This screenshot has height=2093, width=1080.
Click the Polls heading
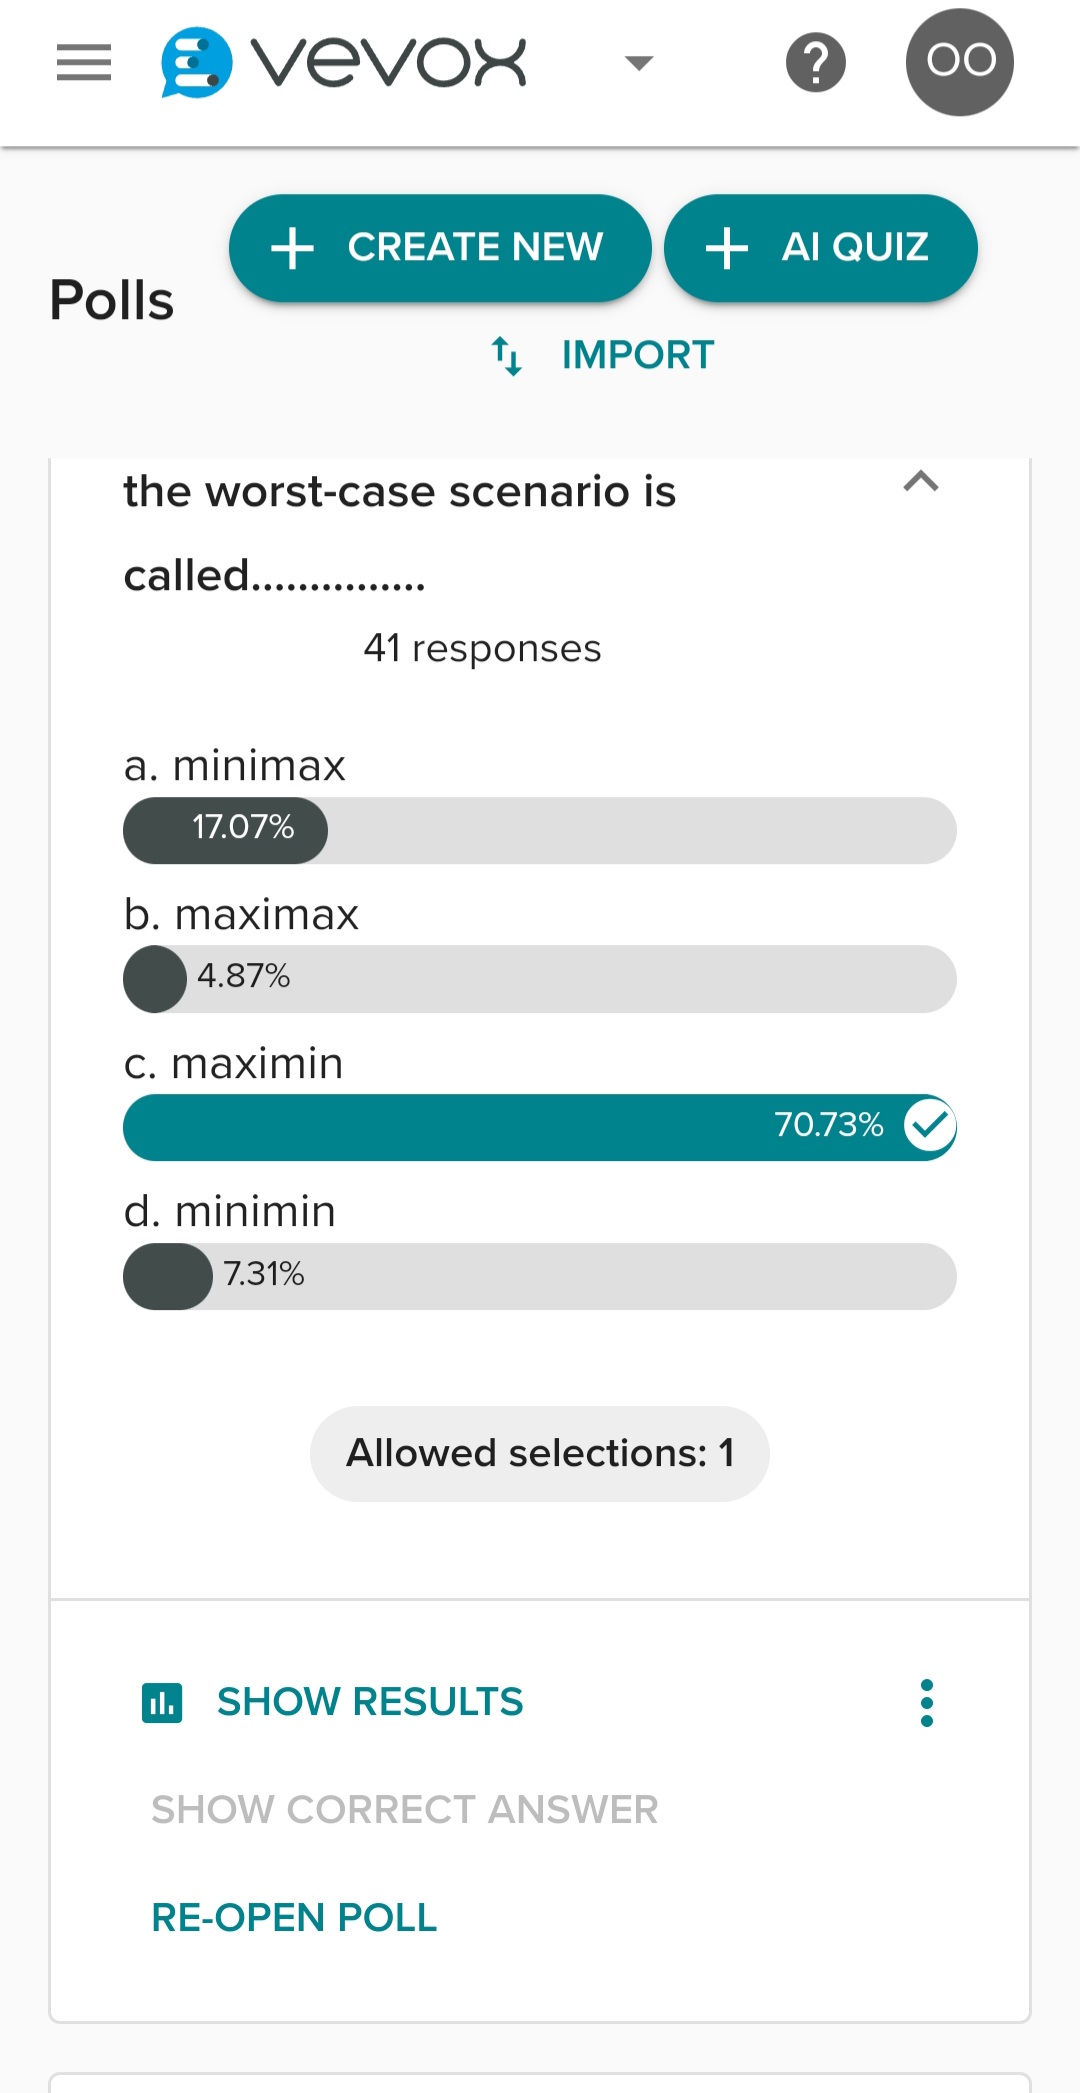[x=110, y=297]
